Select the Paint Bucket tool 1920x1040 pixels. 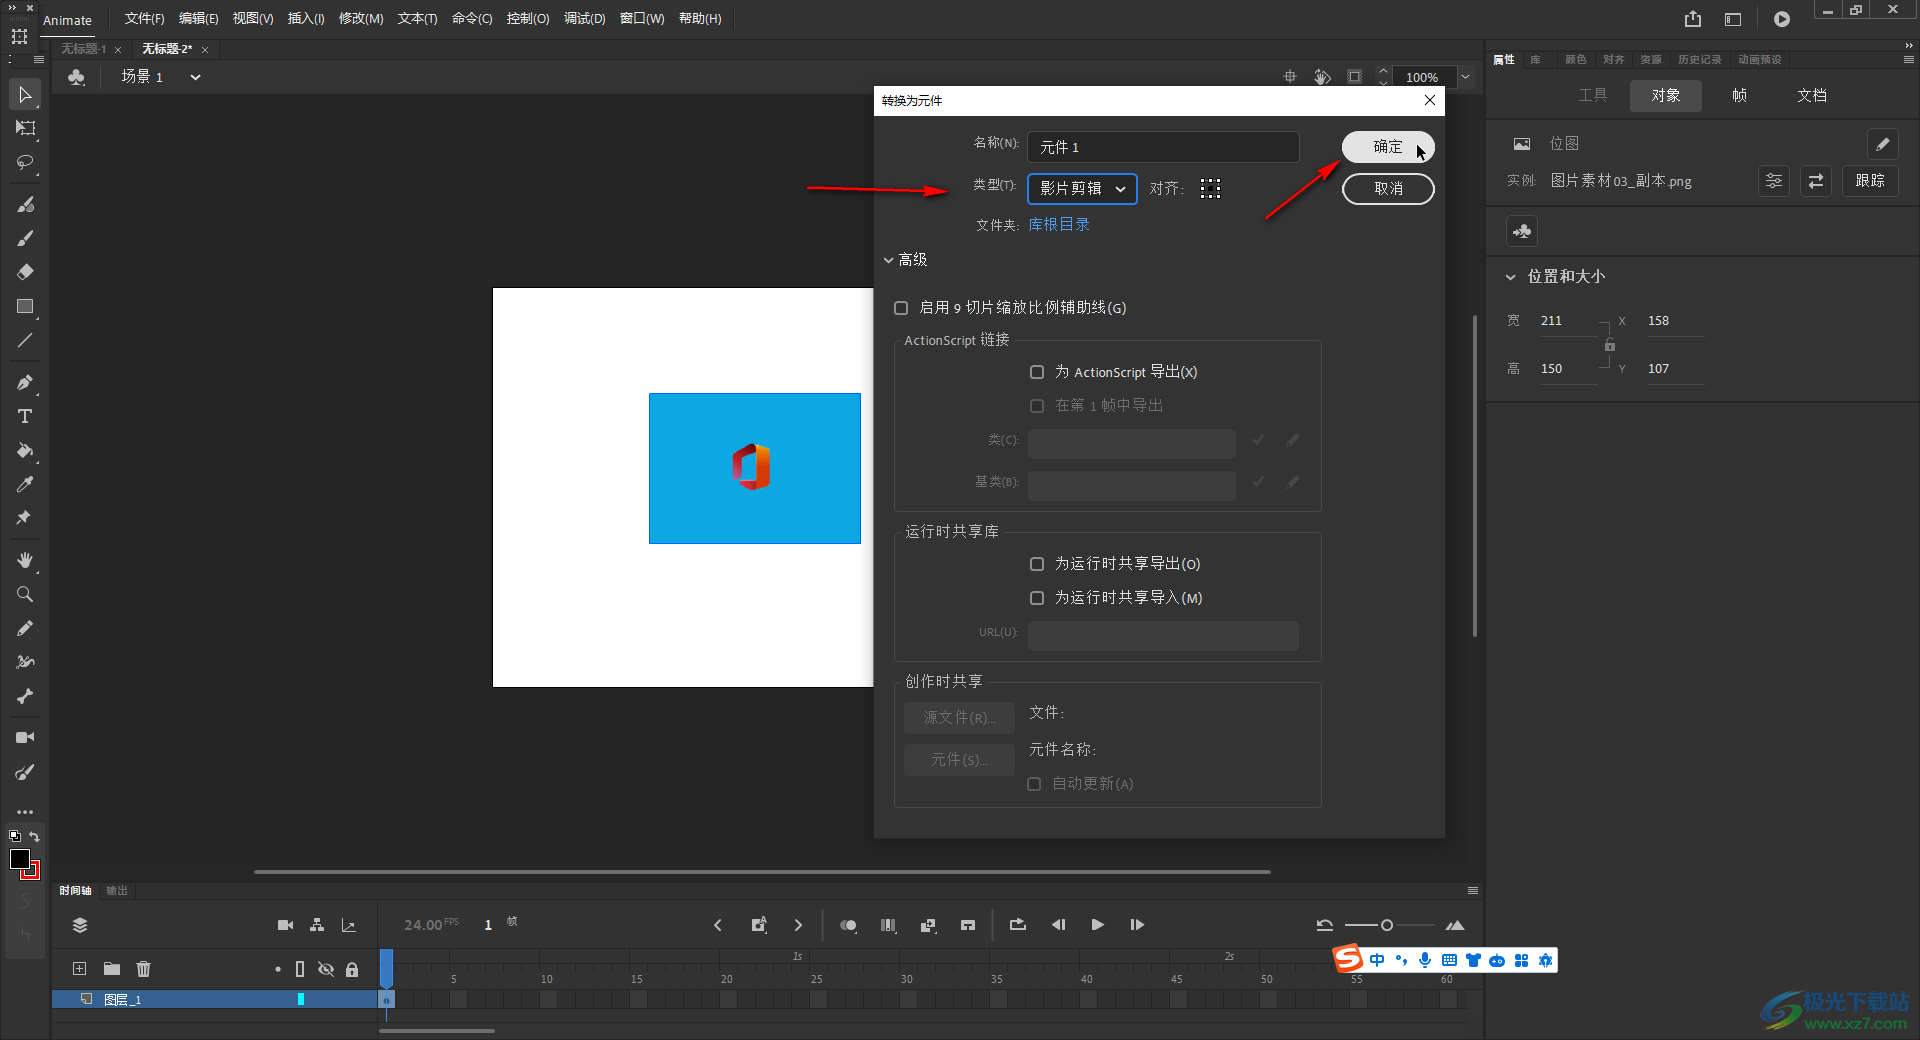(25, 450)
